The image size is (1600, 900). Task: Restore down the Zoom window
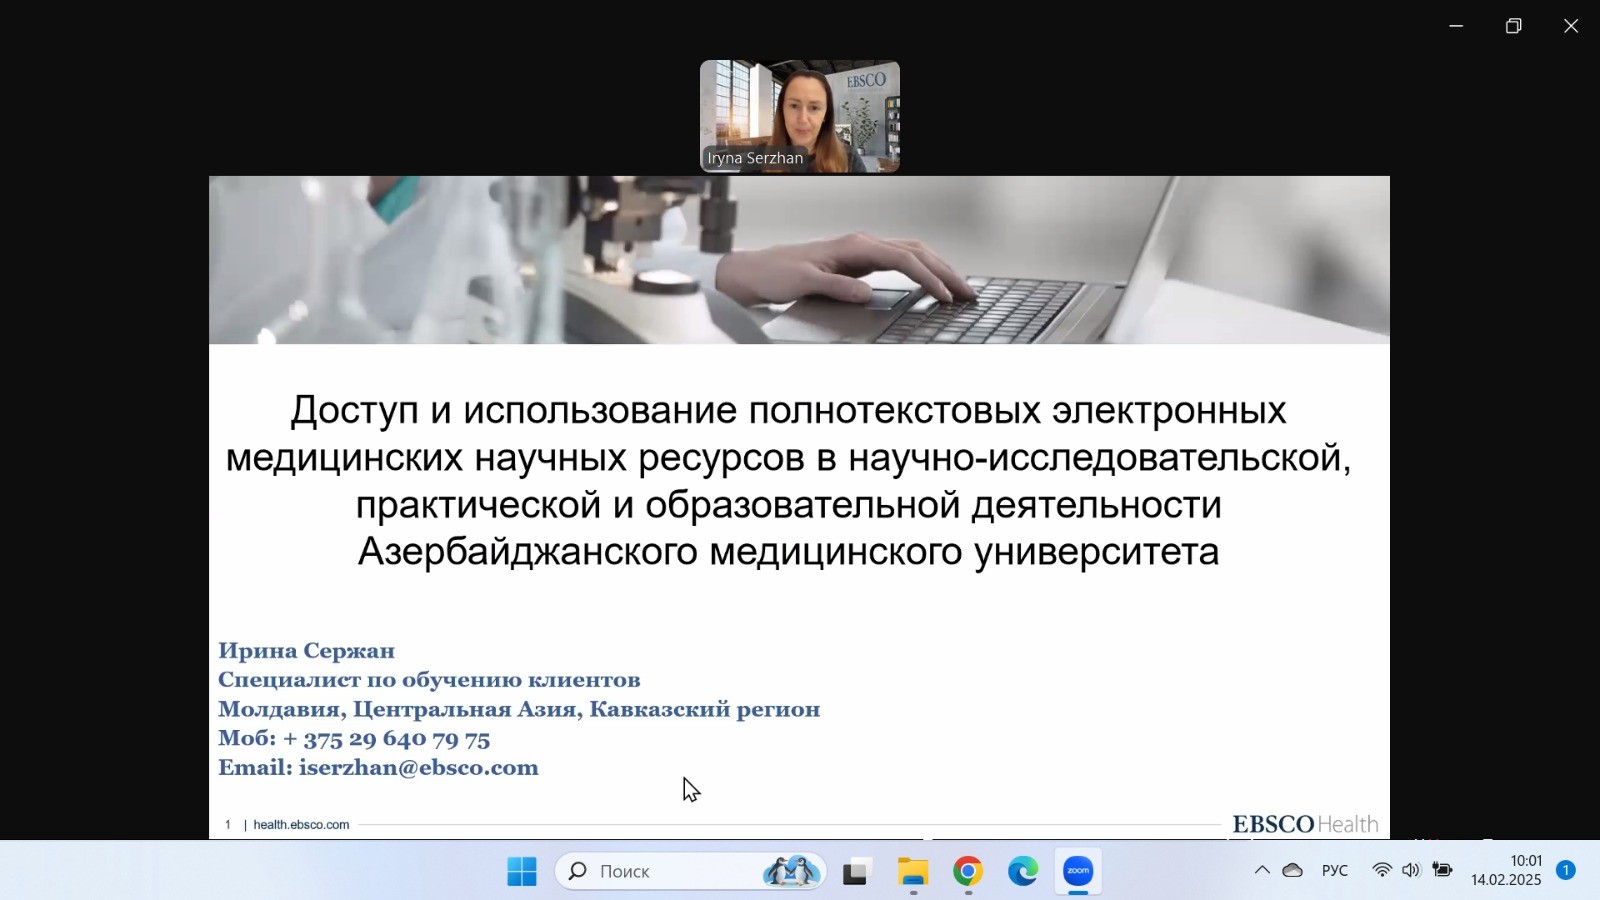point(1513,26)
